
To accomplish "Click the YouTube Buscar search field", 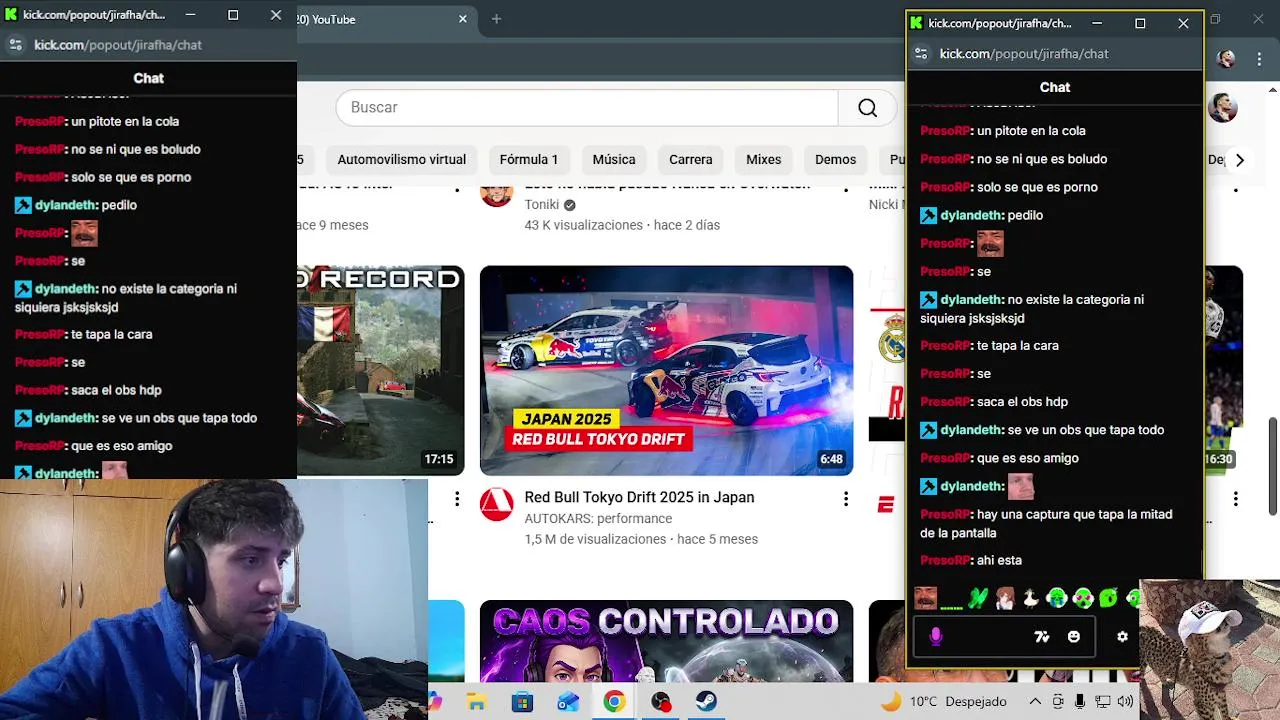I will point(587,108).
